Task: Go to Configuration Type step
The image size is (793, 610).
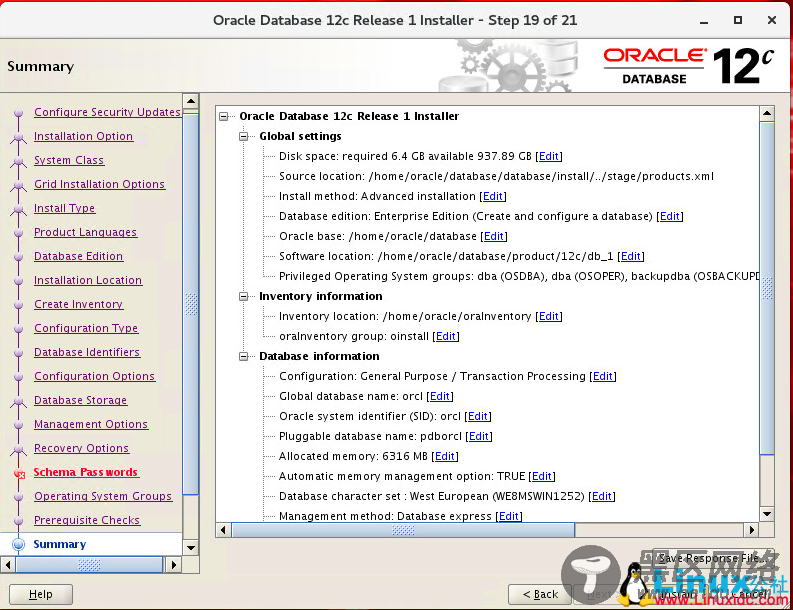Action: (x=86, y=328)
